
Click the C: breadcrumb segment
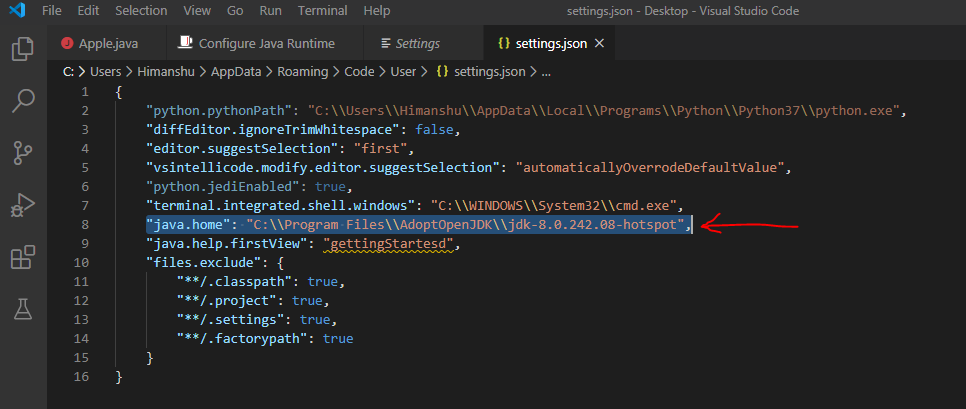tap(68, 71)
